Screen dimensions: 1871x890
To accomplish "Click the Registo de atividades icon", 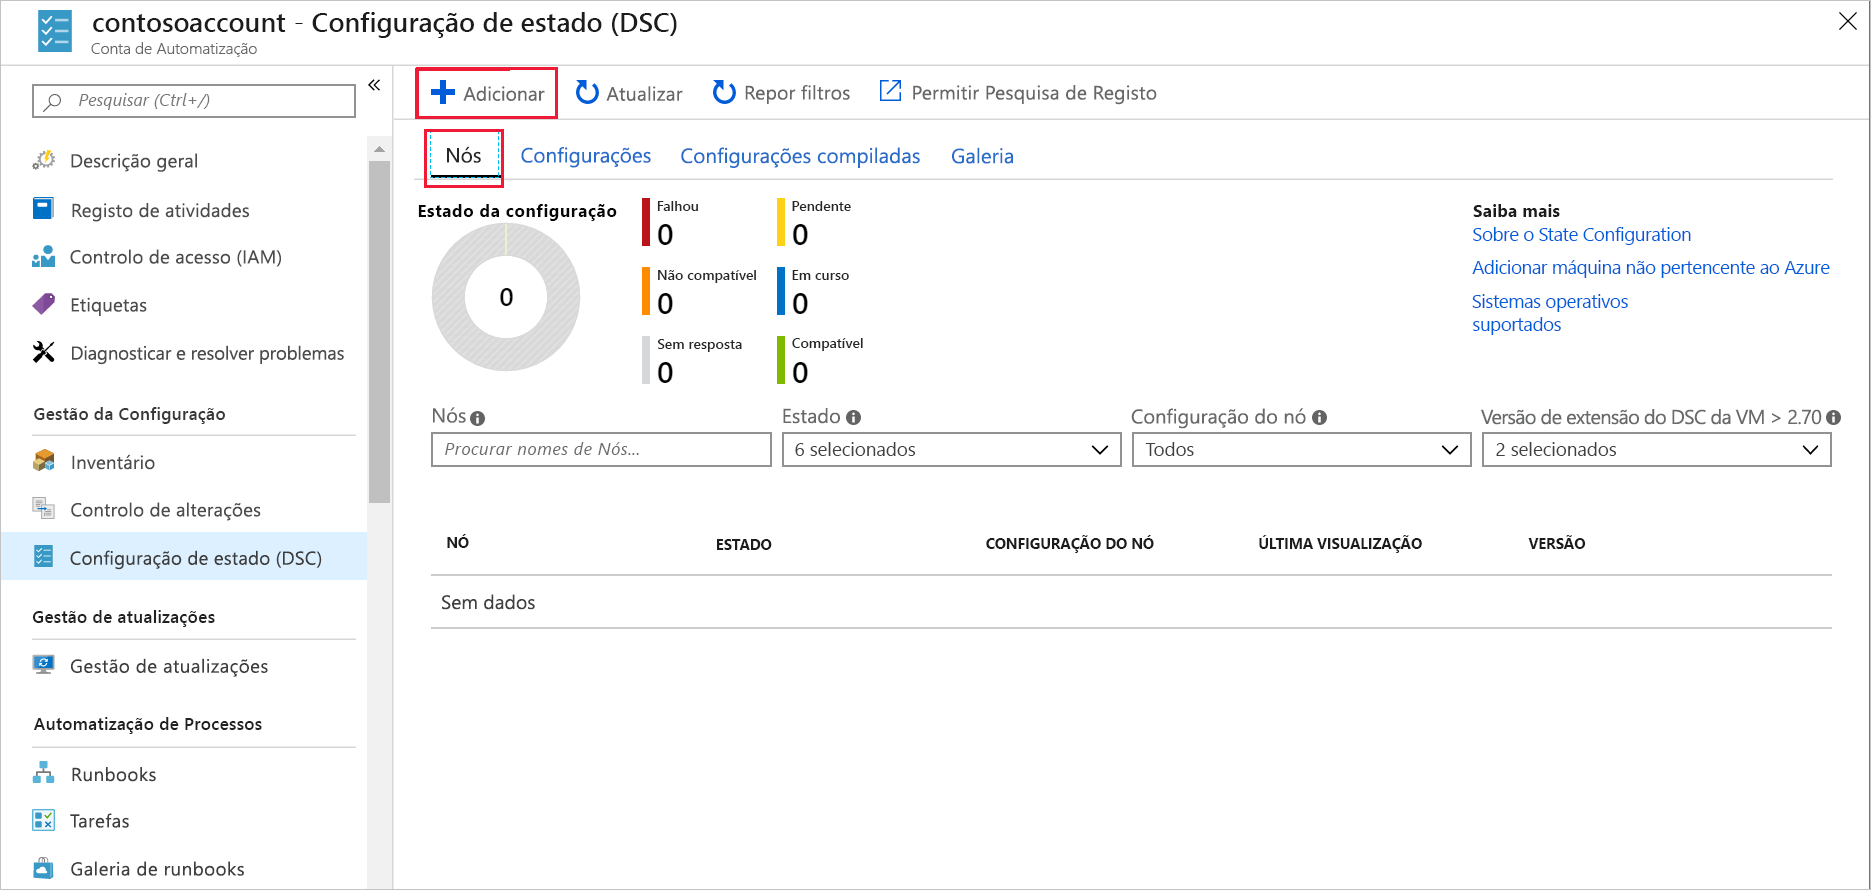I will coord(43,209).
